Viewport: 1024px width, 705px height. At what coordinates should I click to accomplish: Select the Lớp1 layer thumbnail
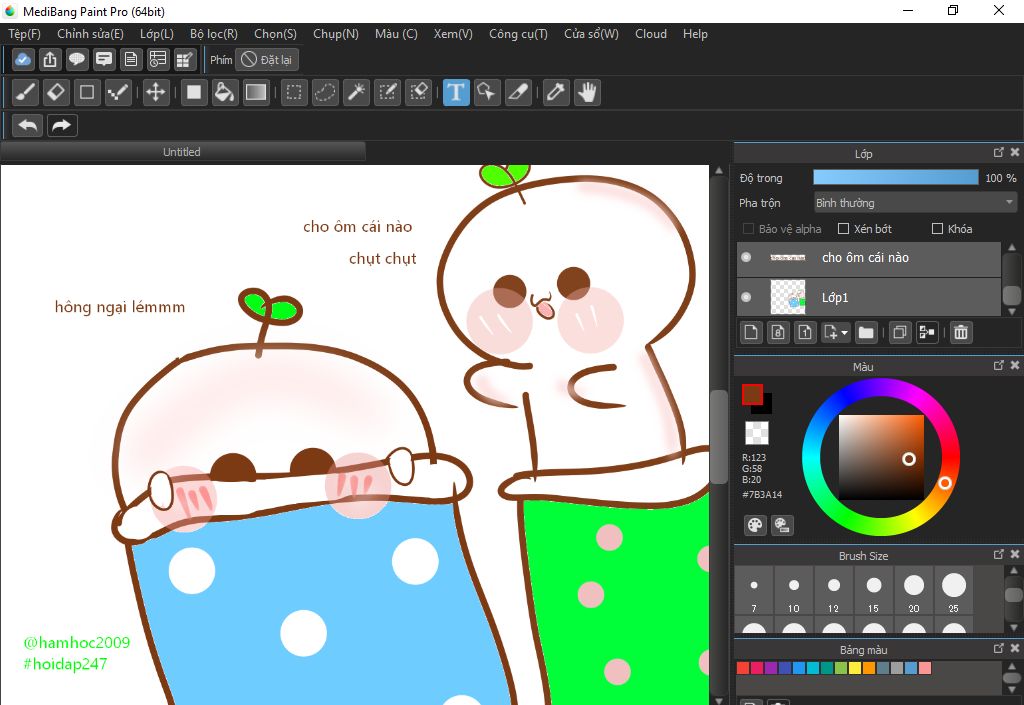tap(788, 298)
